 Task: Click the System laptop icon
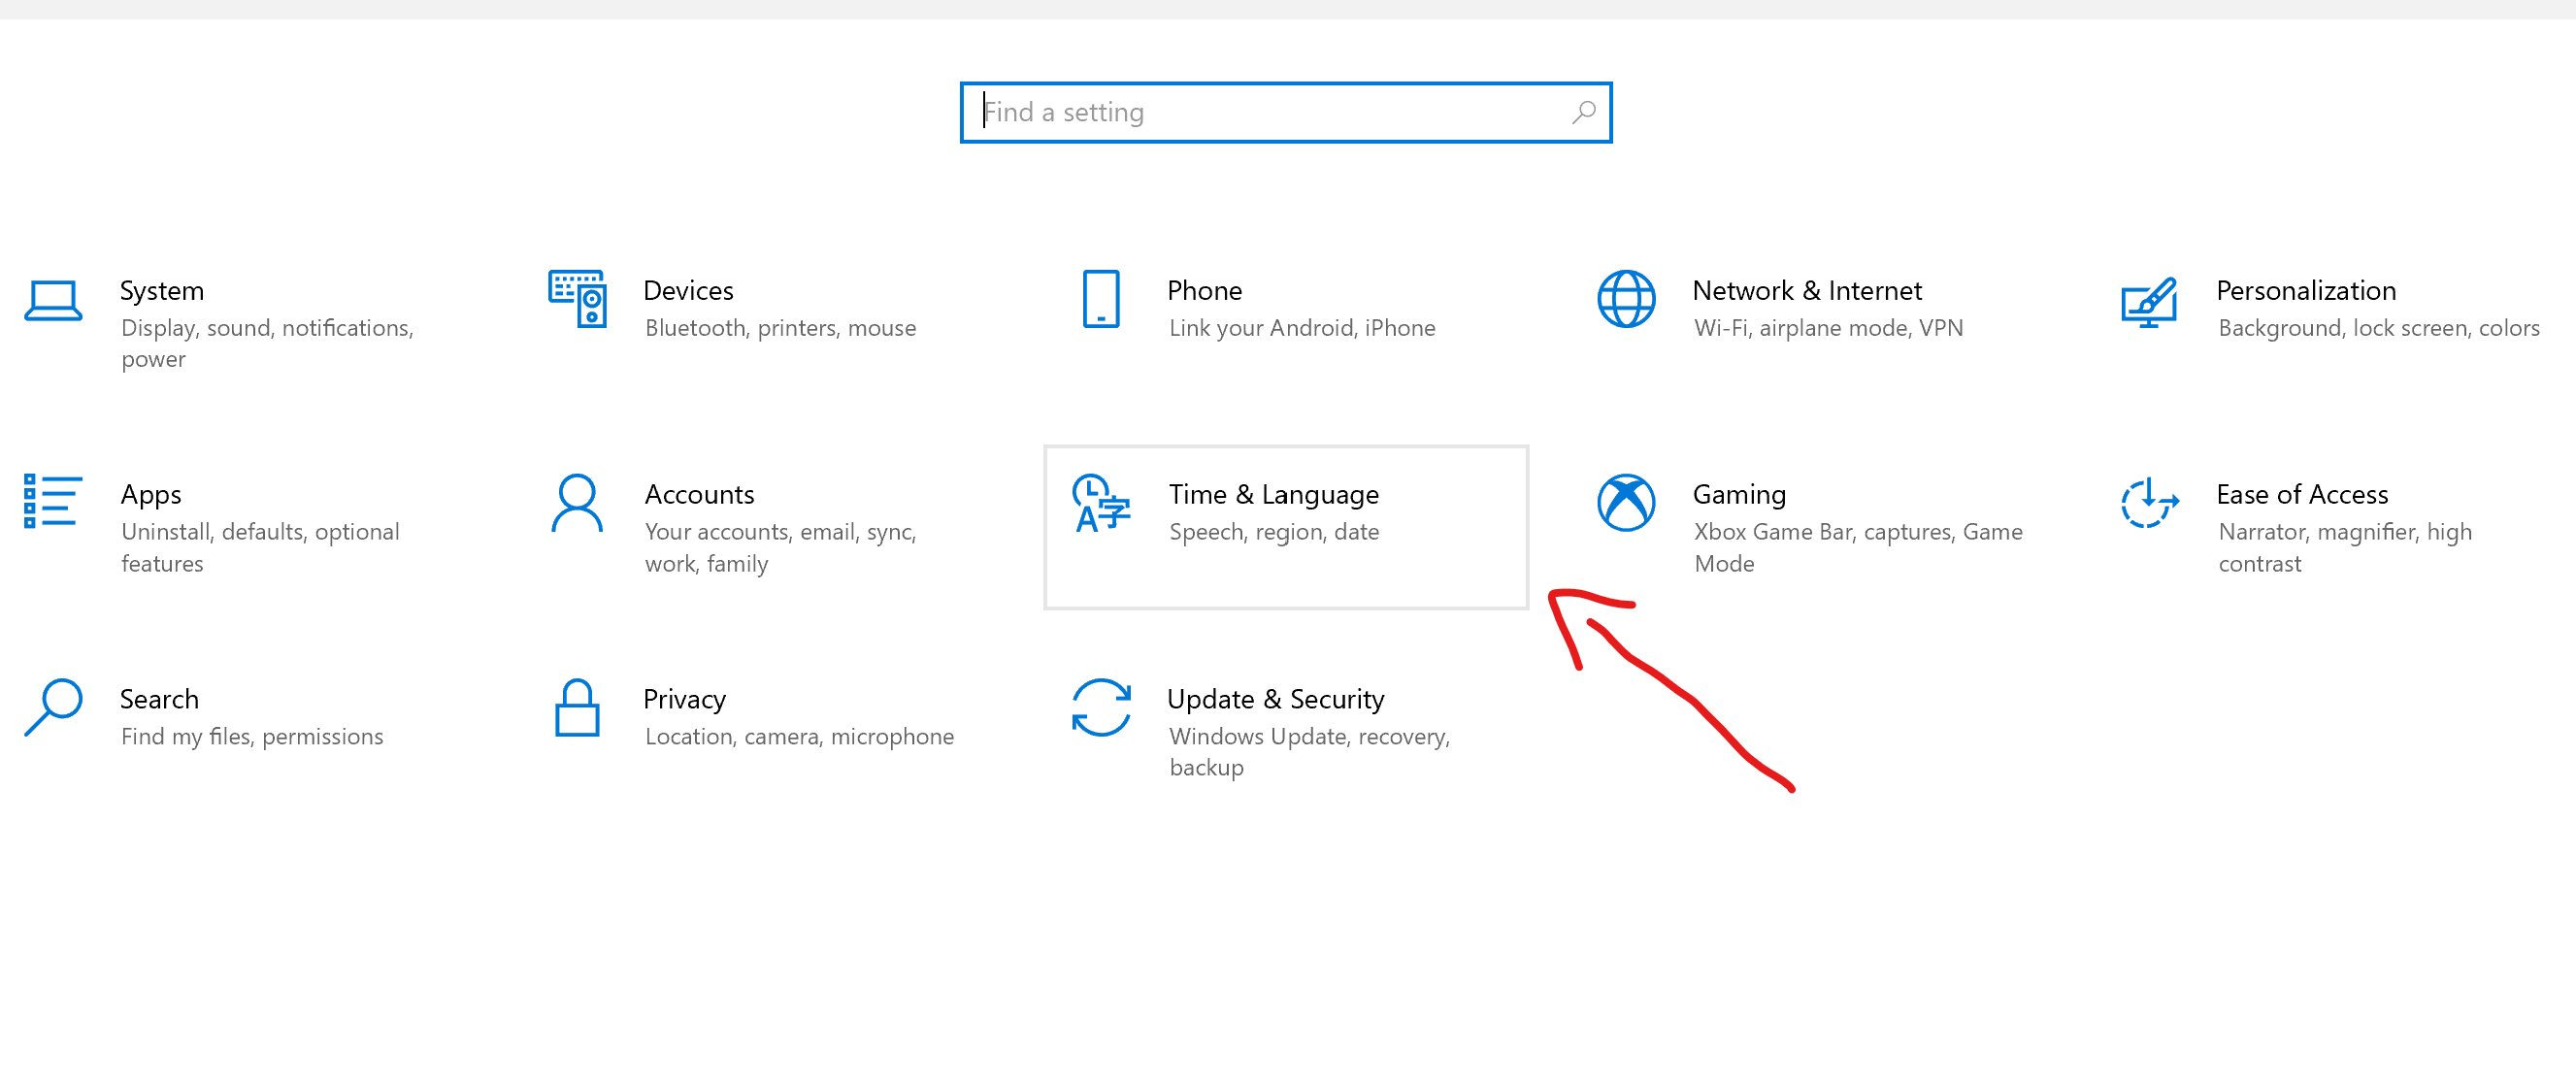coord(53,300)
